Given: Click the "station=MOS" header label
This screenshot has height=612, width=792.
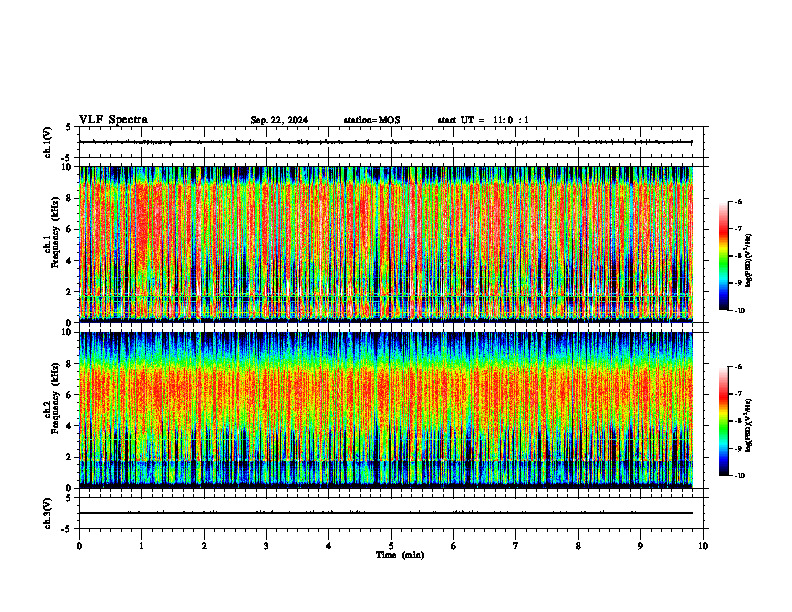Looking at the screenshot, I should (x=372, y=120).
